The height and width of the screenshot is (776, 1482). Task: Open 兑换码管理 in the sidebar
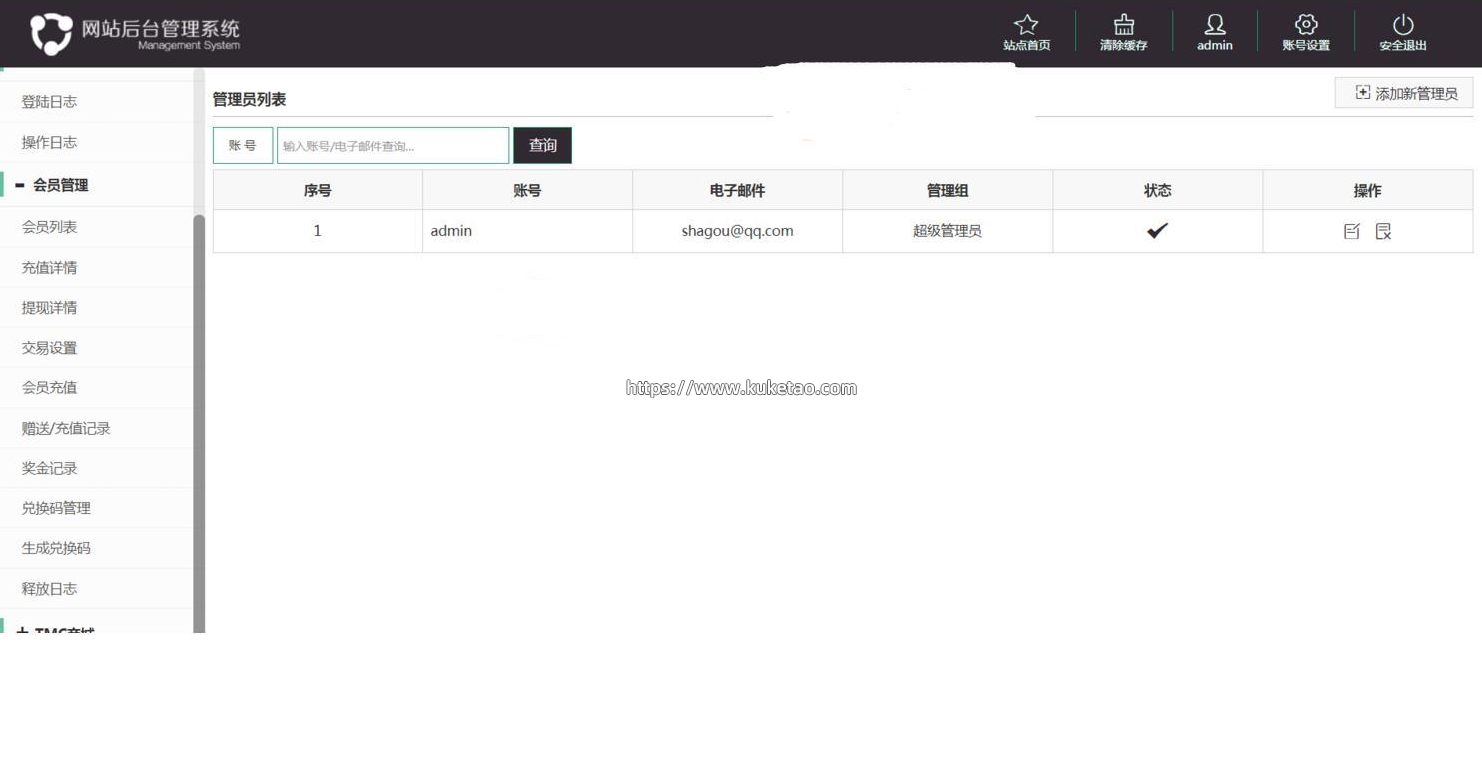coord(56,508)
